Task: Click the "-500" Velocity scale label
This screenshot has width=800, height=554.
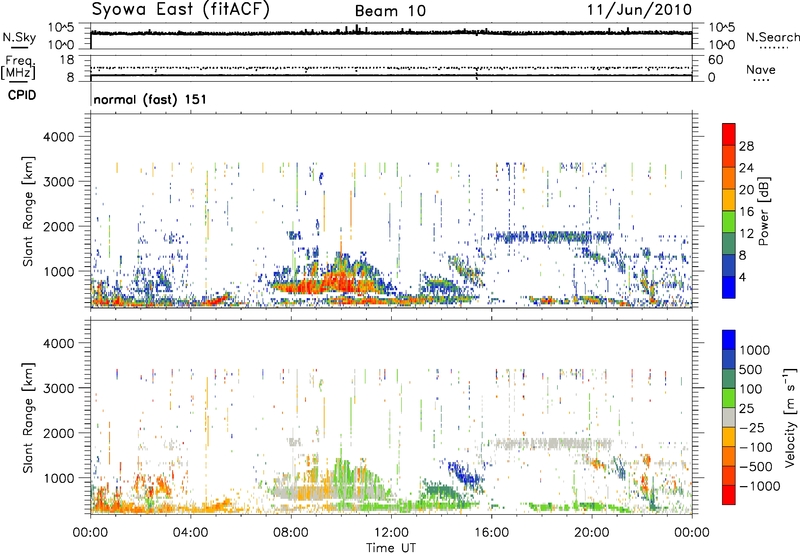Action: coord(756,466)
